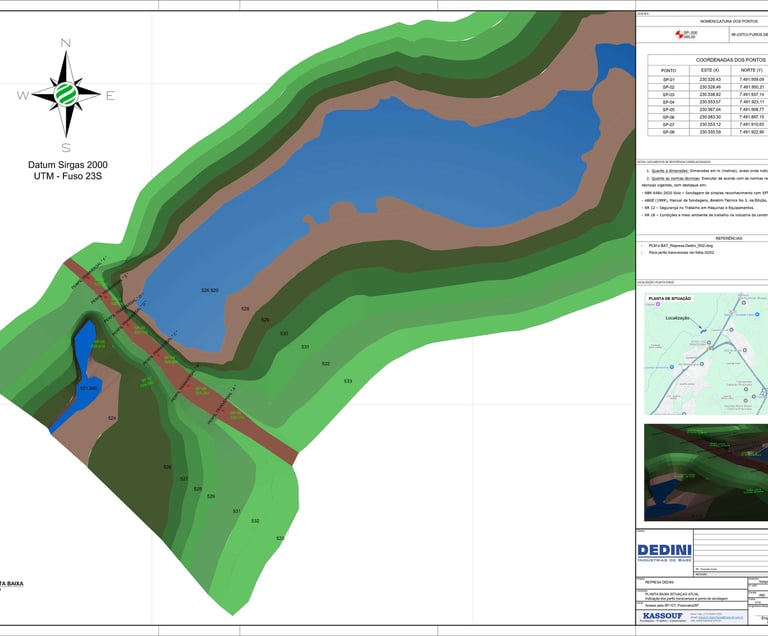768x636 pixels.
Task: Click the compass rose north arrow symbol
Action: coord(66,95)
